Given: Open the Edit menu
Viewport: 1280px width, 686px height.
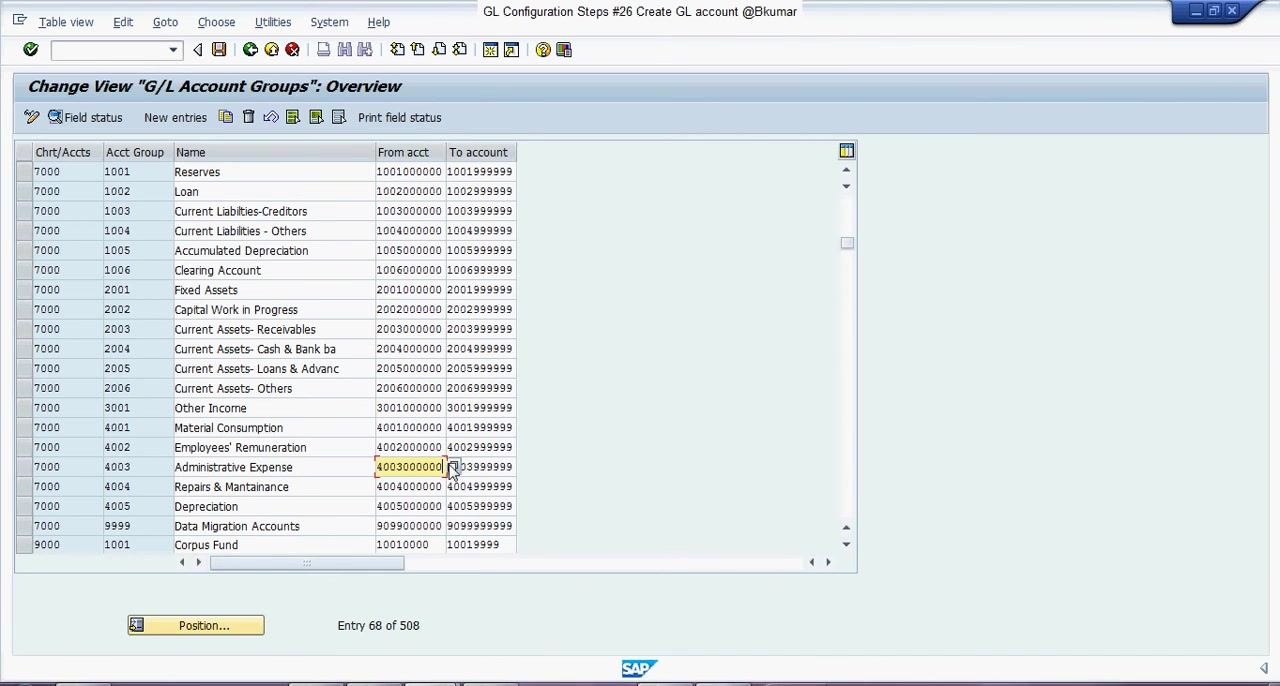Looking at the screenshot, I should coord(123,22).
